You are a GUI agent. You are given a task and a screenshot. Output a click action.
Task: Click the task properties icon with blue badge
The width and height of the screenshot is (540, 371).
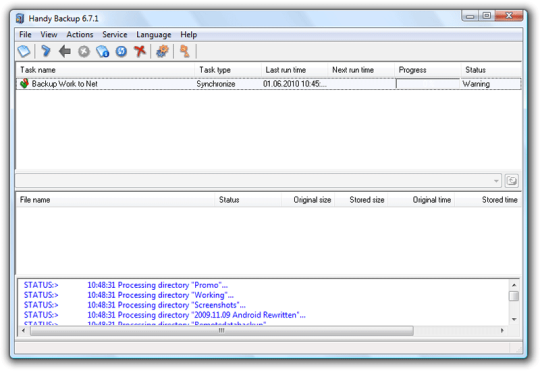point(103,51)
